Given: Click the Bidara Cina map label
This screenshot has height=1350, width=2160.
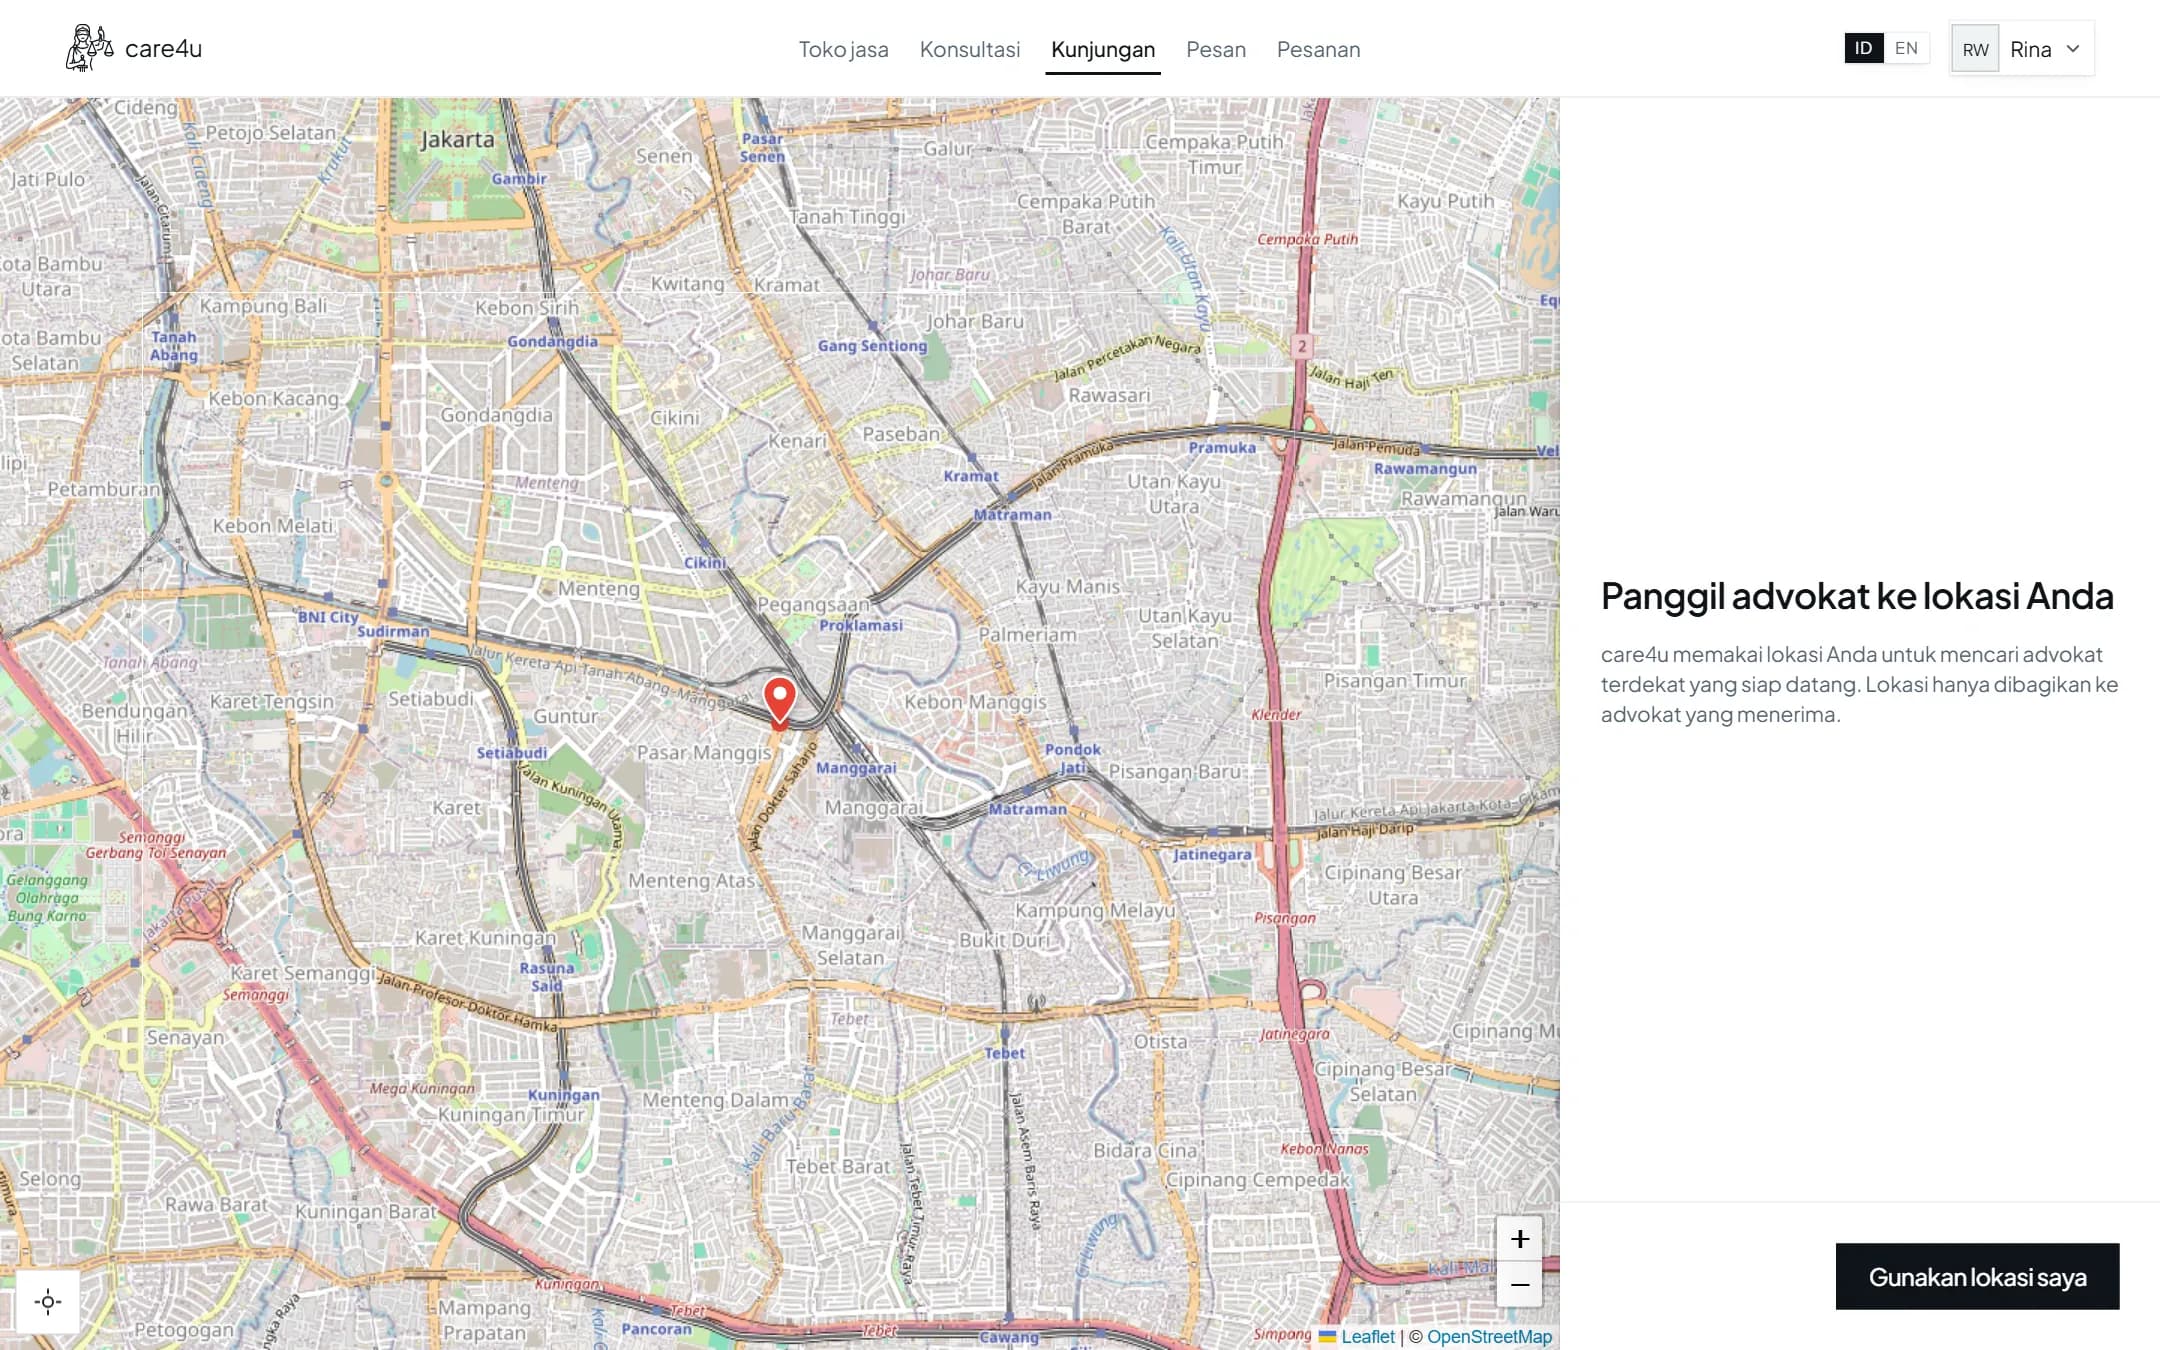Looking at the screenshot, I should (x=1145, y=1150).
